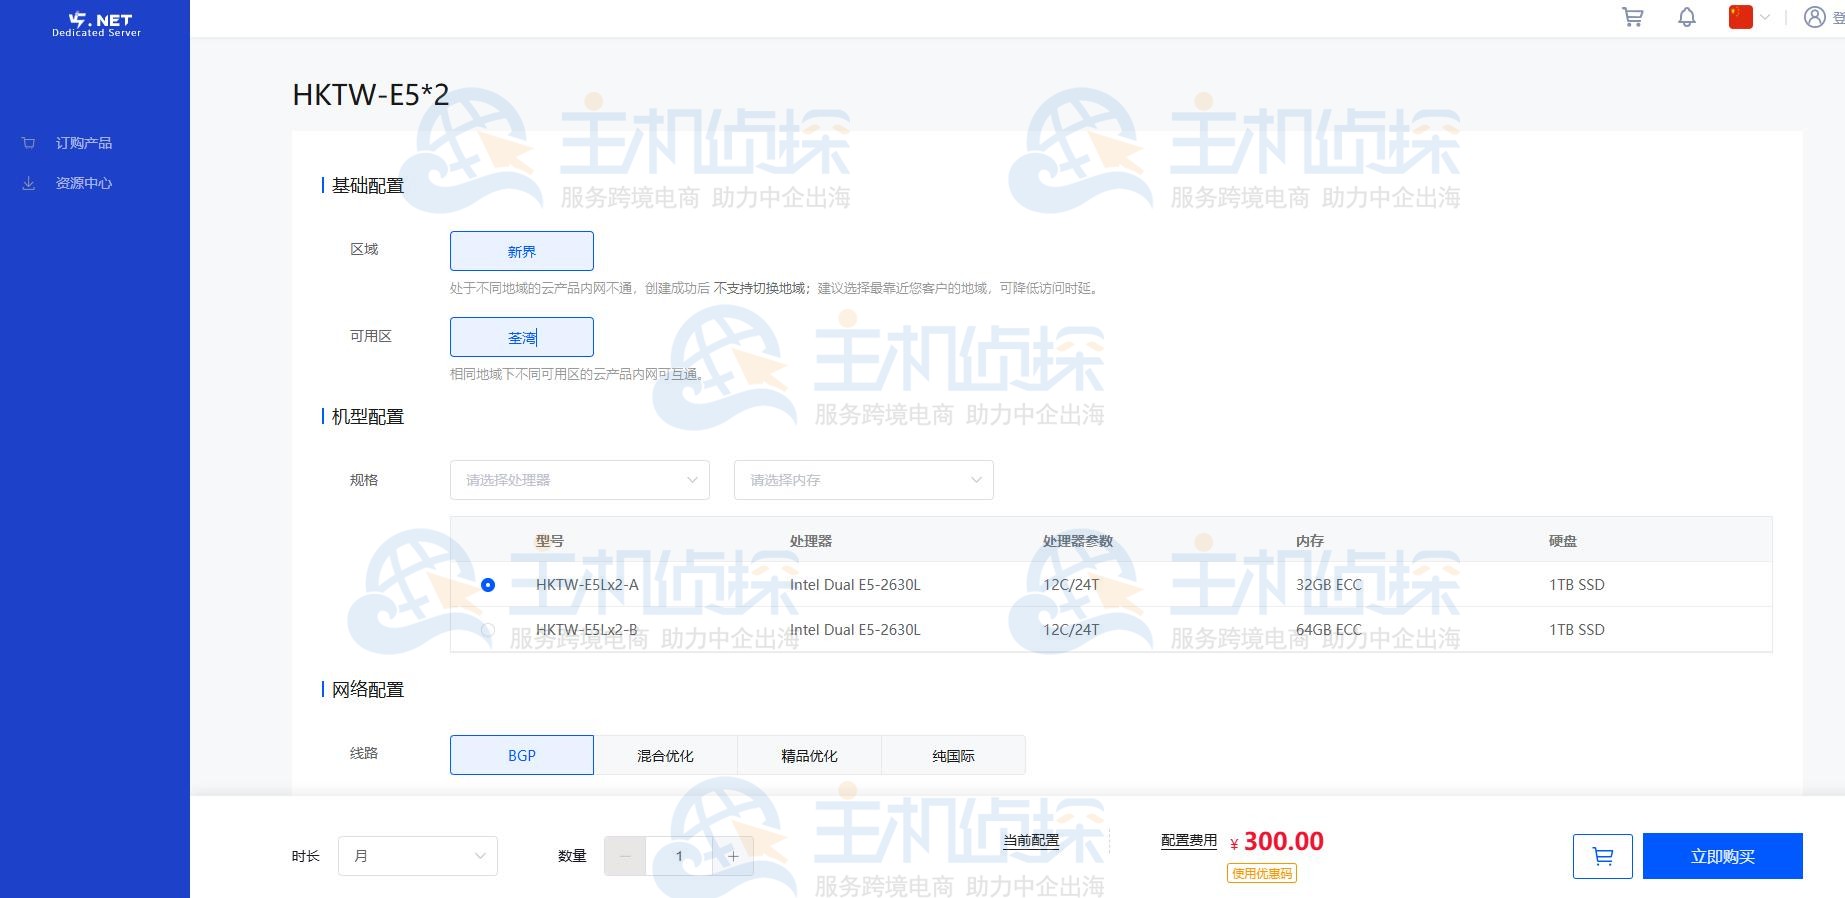
Task: Click the 资源中心 download icon
Action: (x=29, y=183)
